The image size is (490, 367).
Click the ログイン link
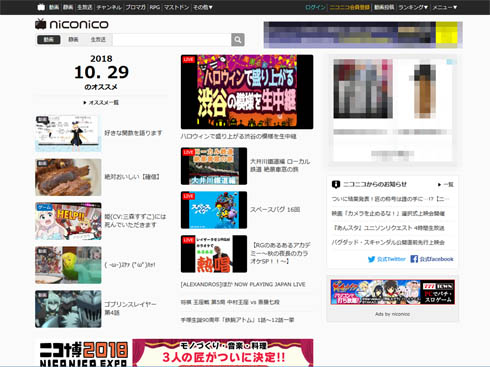pyautogui.click(x=315, y=7)
